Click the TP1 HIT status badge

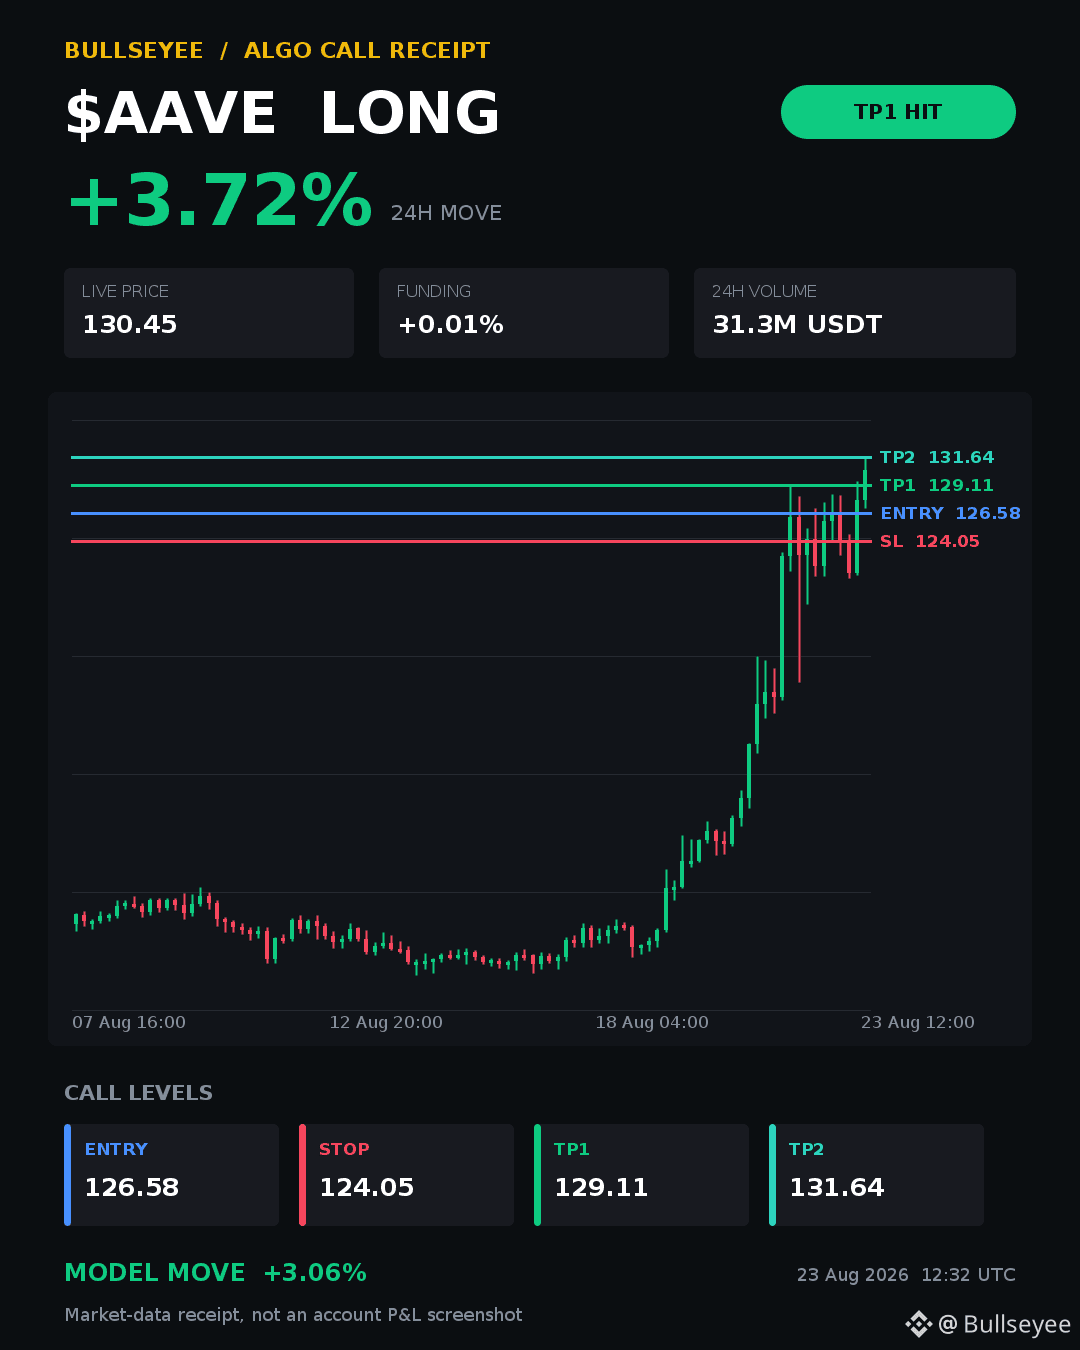tap(898, 112)
